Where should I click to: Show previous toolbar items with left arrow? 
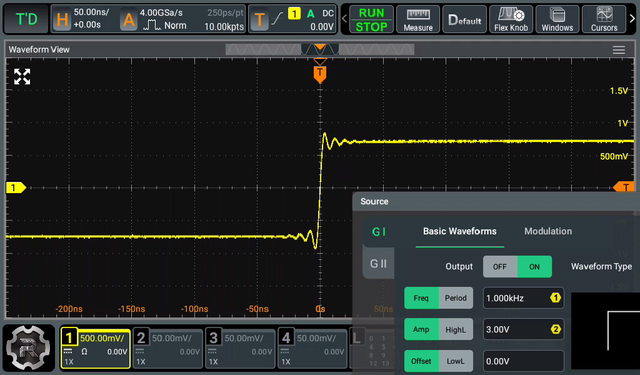(344, 19)
